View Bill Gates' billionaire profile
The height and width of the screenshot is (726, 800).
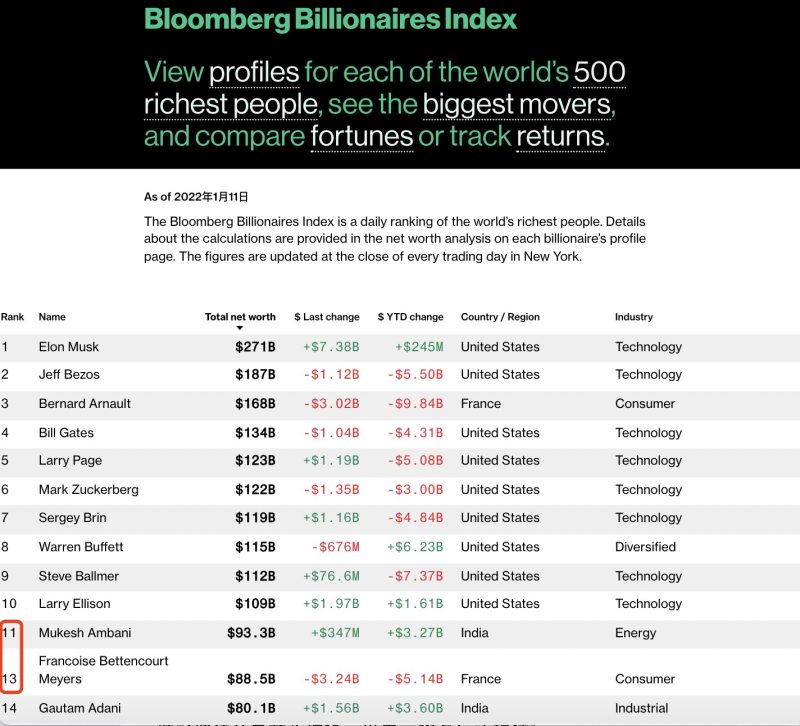click(65, 433)
